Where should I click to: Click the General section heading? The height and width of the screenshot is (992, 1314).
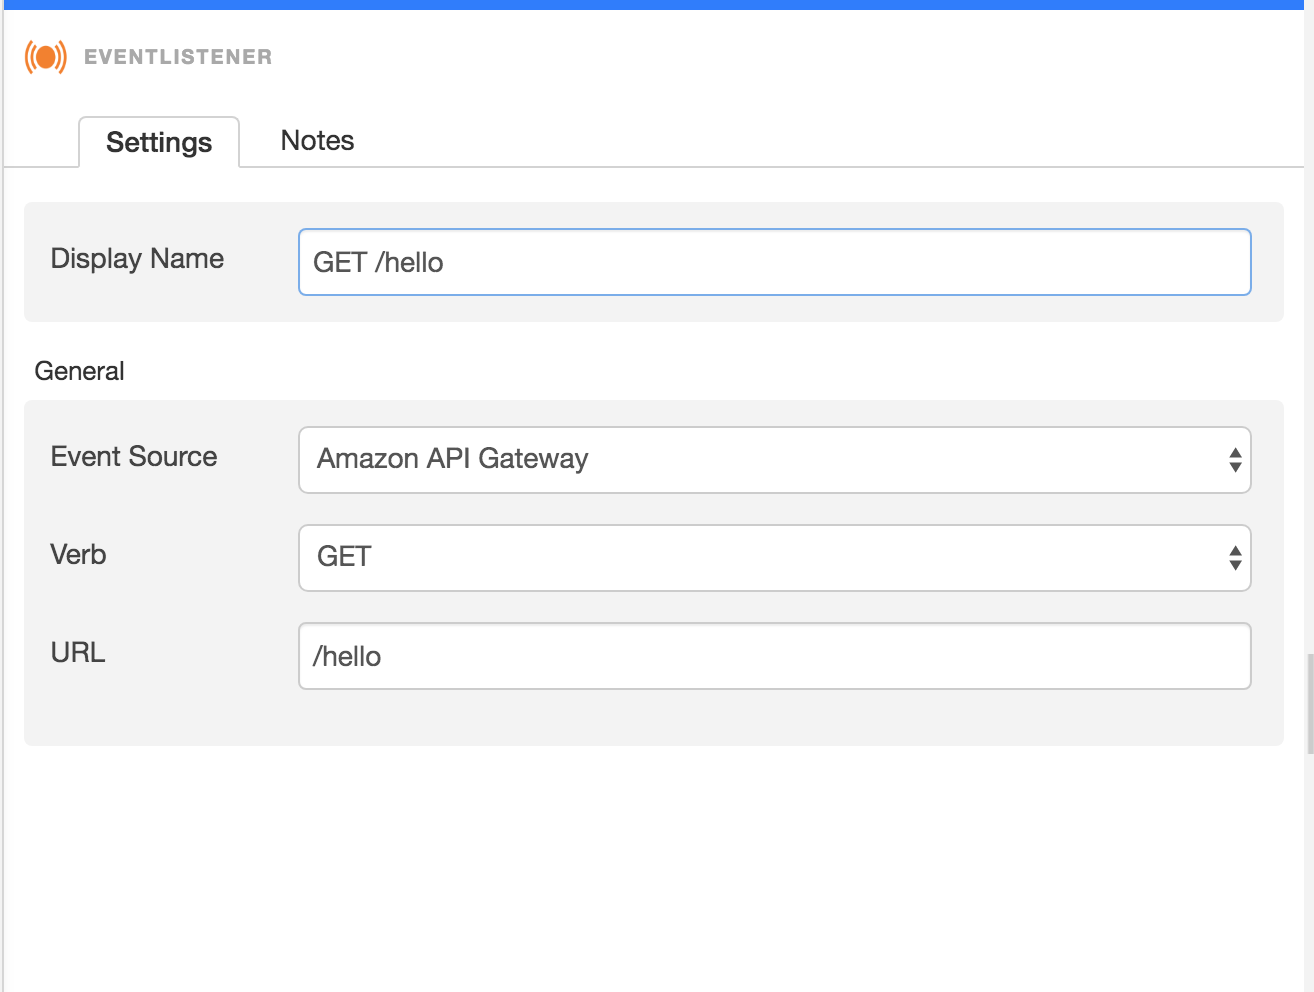click(x=79, y=371)
